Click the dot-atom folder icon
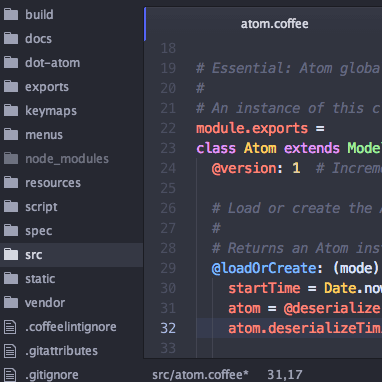Viewport: 382px width, 382px height. tap(11, 62)
